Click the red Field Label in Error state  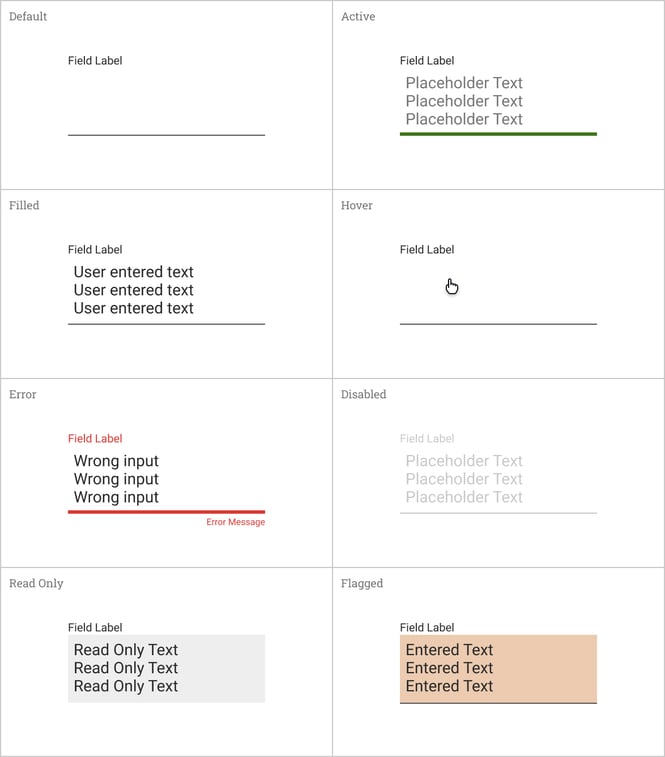(95, 438)
